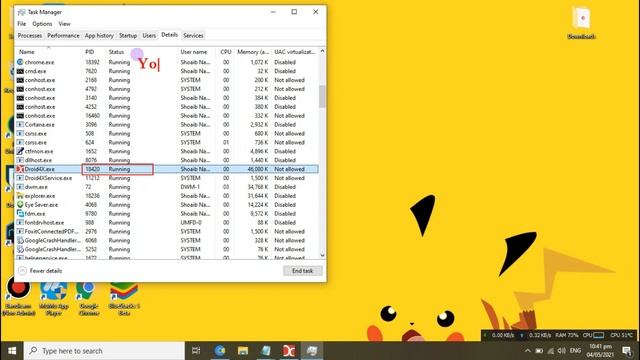The width and height of the screenshot is (640, 360).
Task: Click the battery icon in system tray
Action: click(539, 351)
